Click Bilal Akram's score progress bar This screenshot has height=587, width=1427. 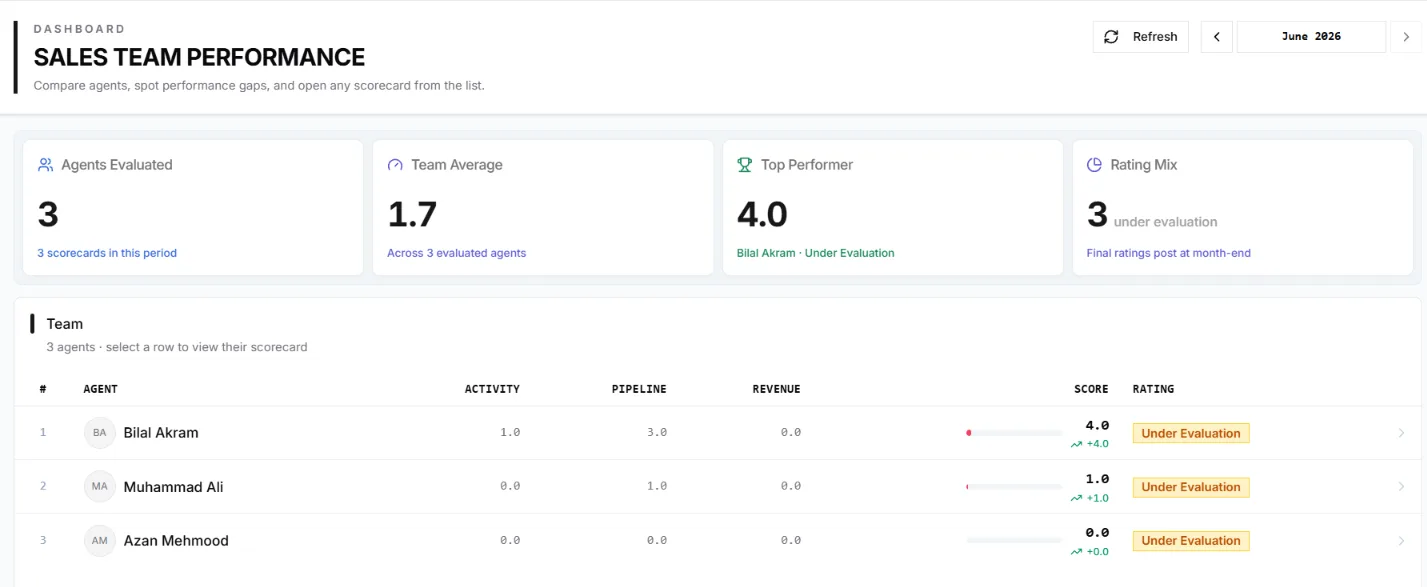click(x=1014, y=433)
